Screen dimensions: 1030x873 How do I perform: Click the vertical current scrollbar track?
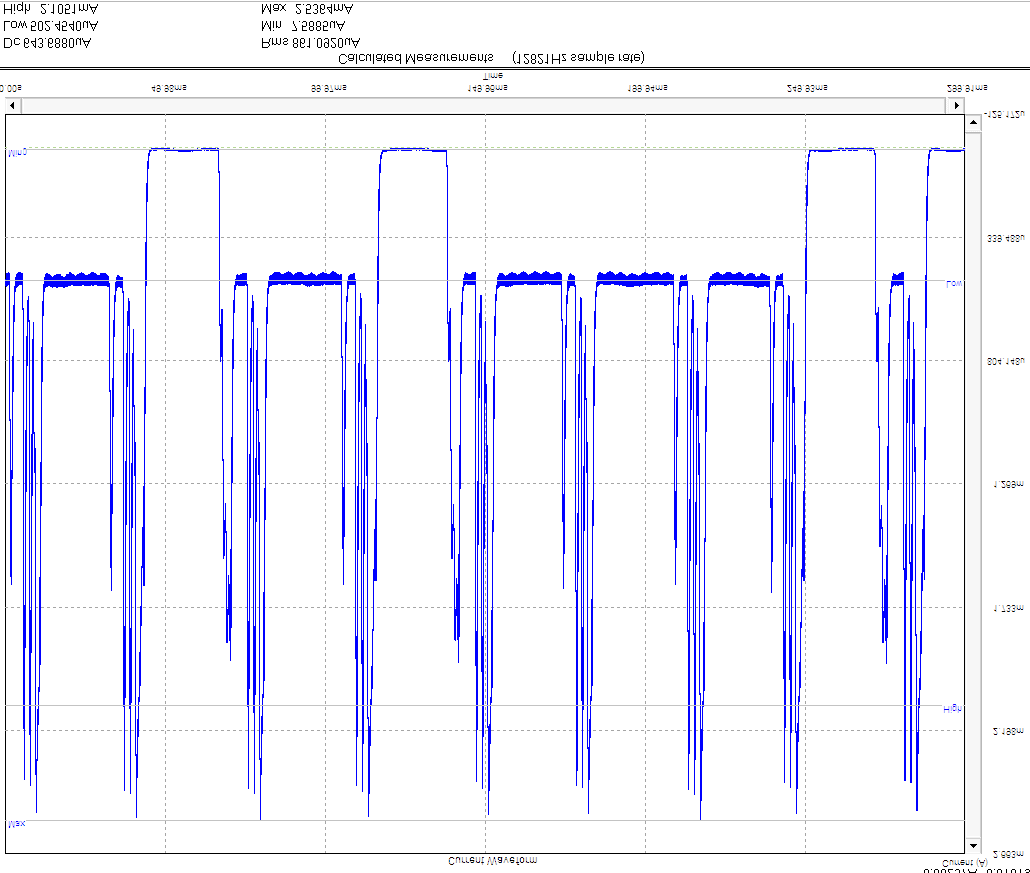tap(973, 485)
